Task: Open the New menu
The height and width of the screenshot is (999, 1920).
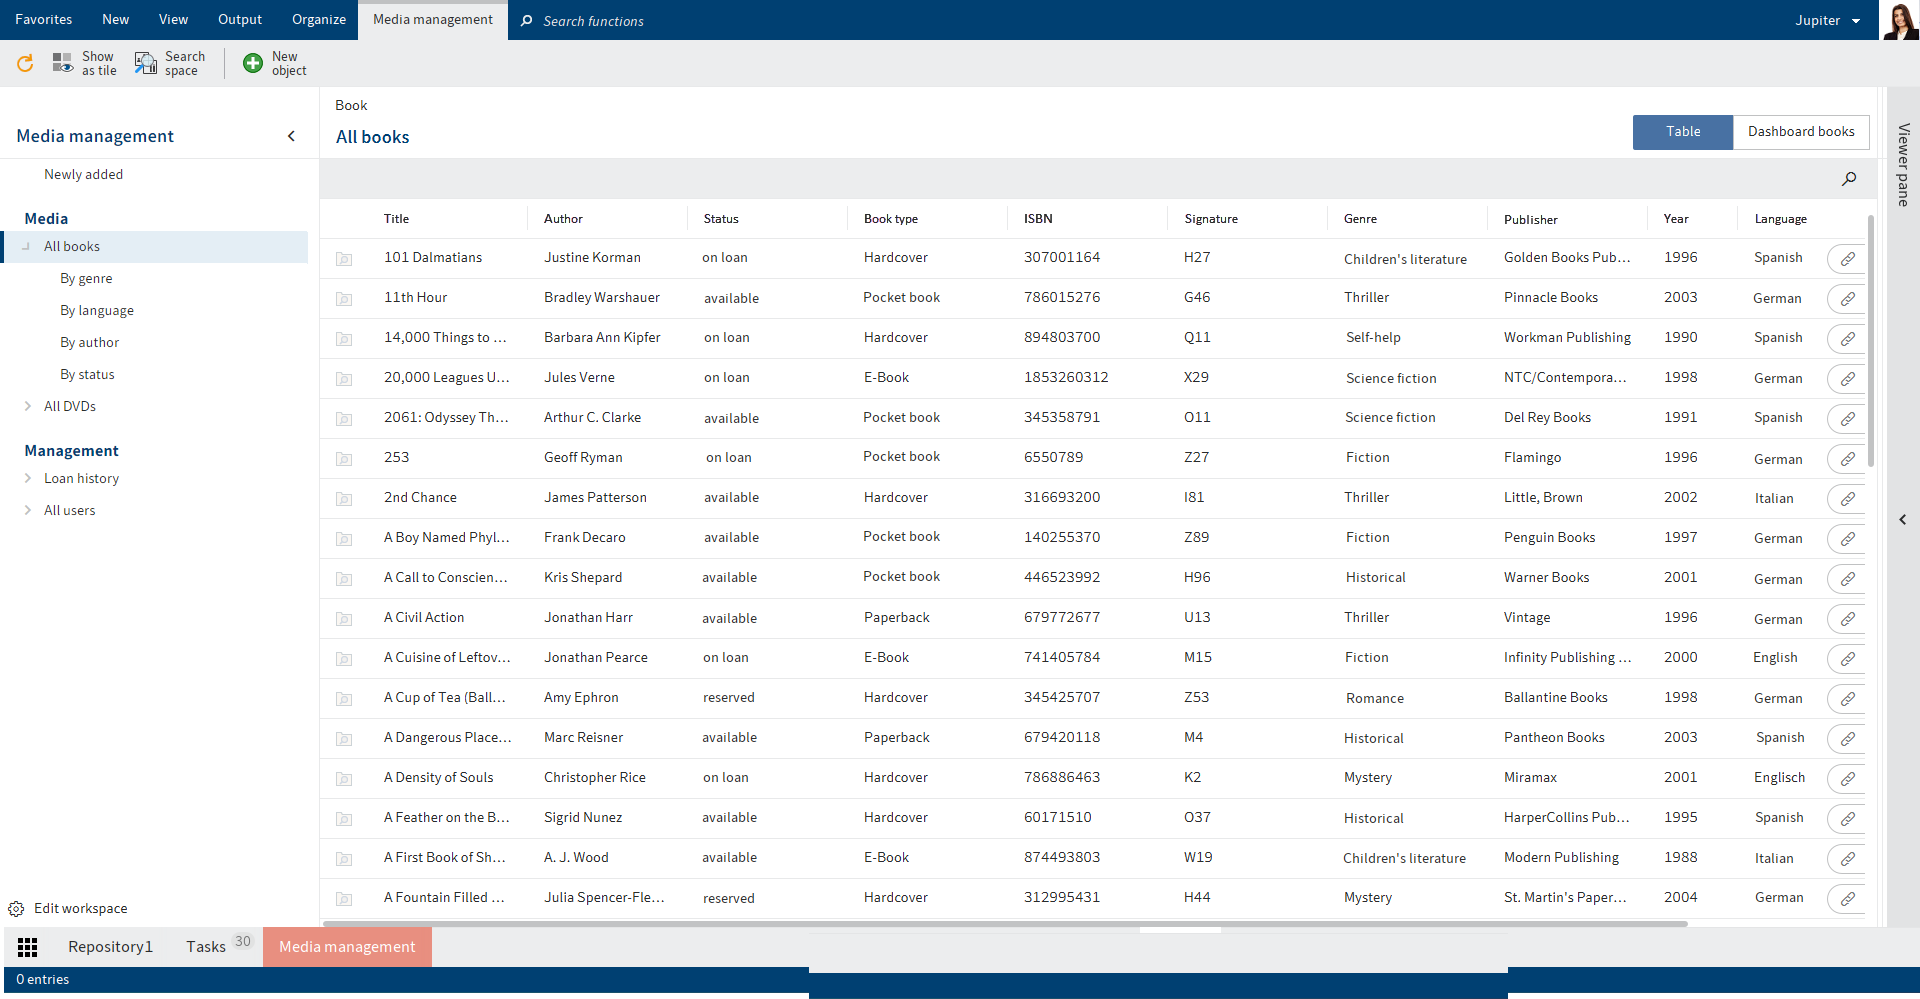Action: 116,20
